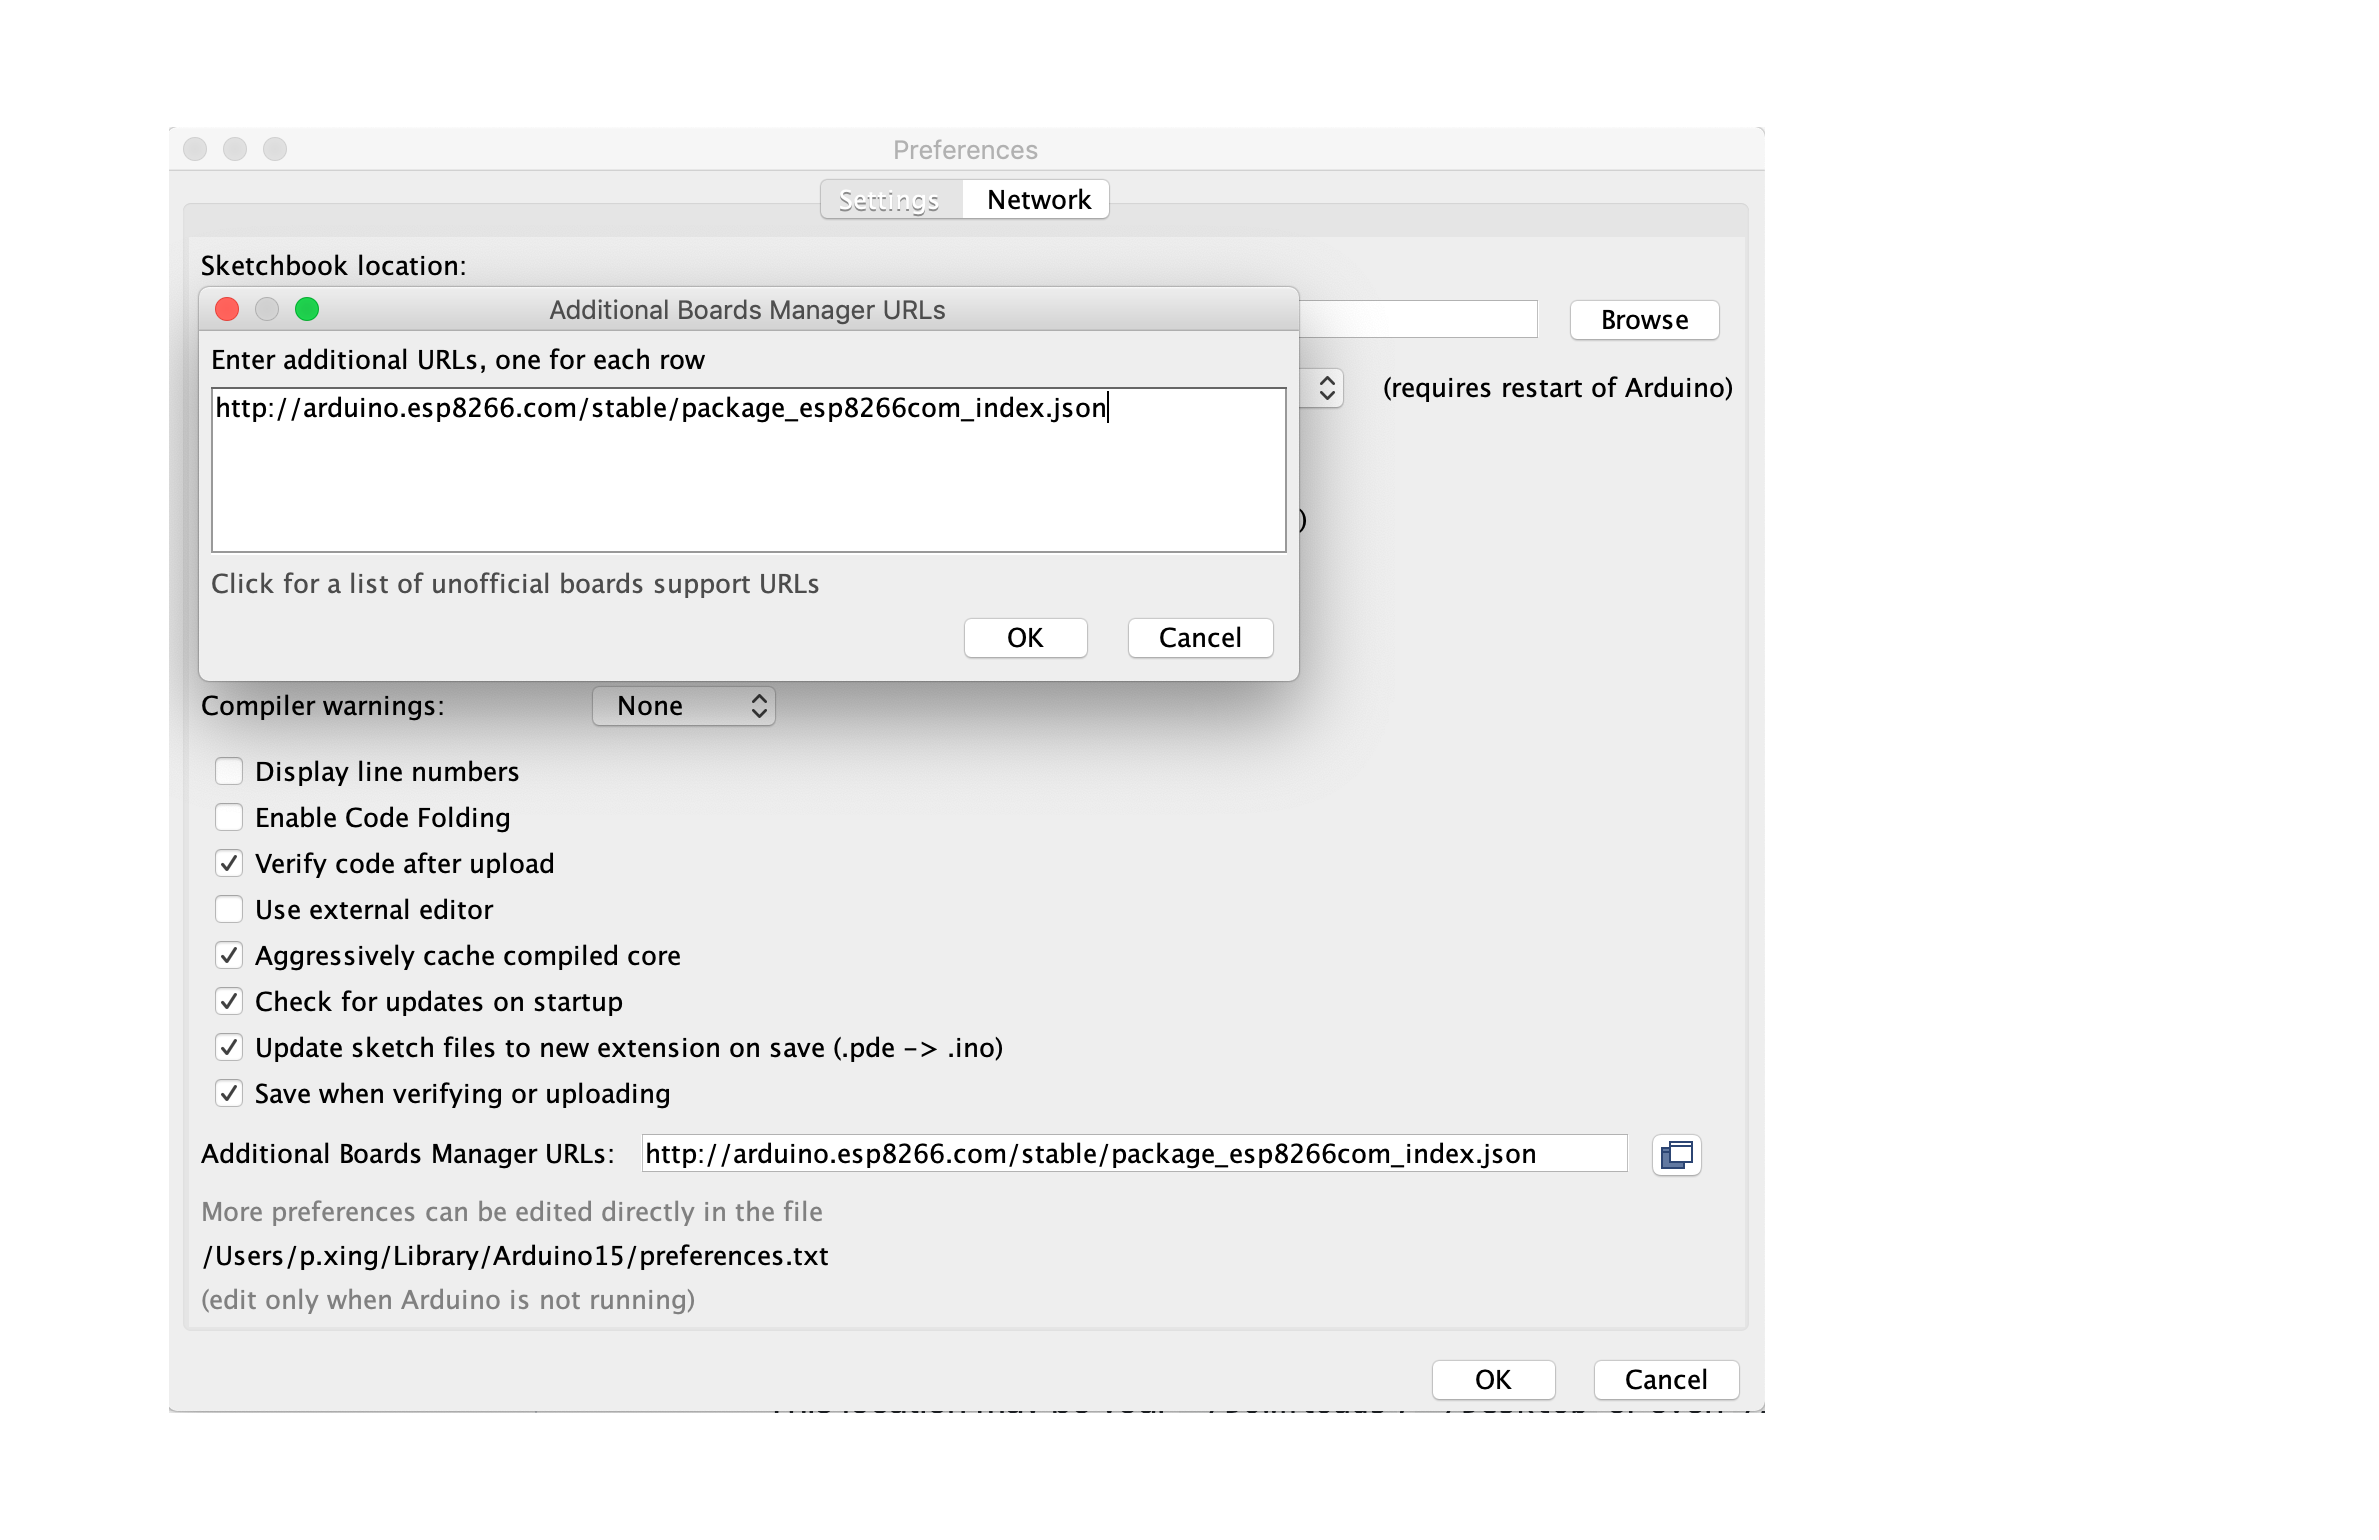Close the Additional Boards Manager URLs dialog
The height and width of the screenshot is (1540, 2379).
(227, 310)
